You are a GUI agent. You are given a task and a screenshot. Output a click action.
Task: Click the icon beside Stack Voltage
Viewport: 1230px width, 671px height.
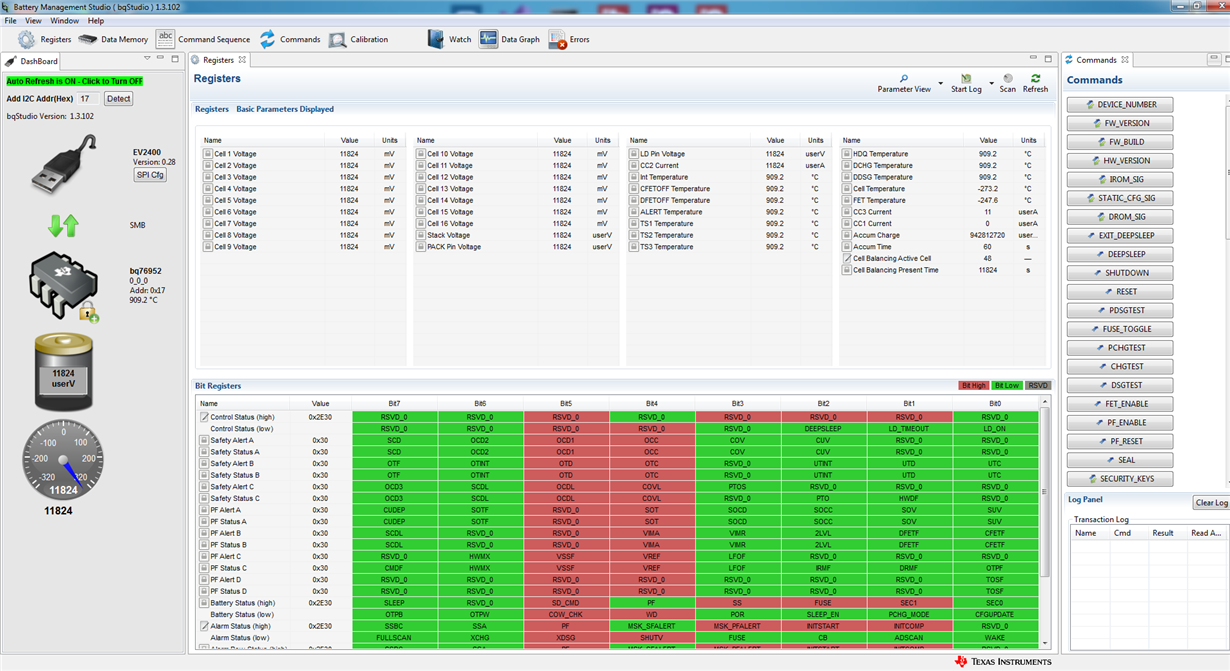tap(421, 235)
